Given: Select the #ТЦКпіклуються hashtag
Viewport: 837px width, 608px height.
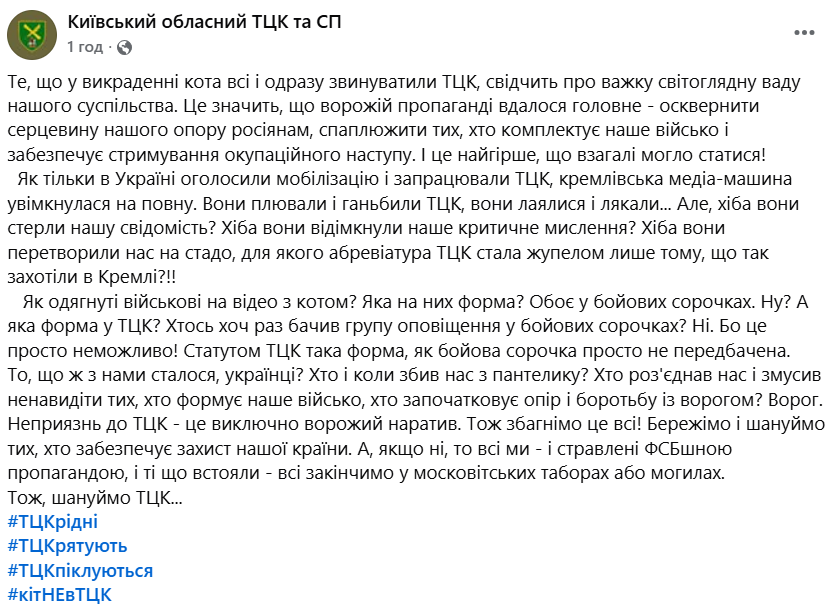Looking at the screenshot, I should pos(80,571).
